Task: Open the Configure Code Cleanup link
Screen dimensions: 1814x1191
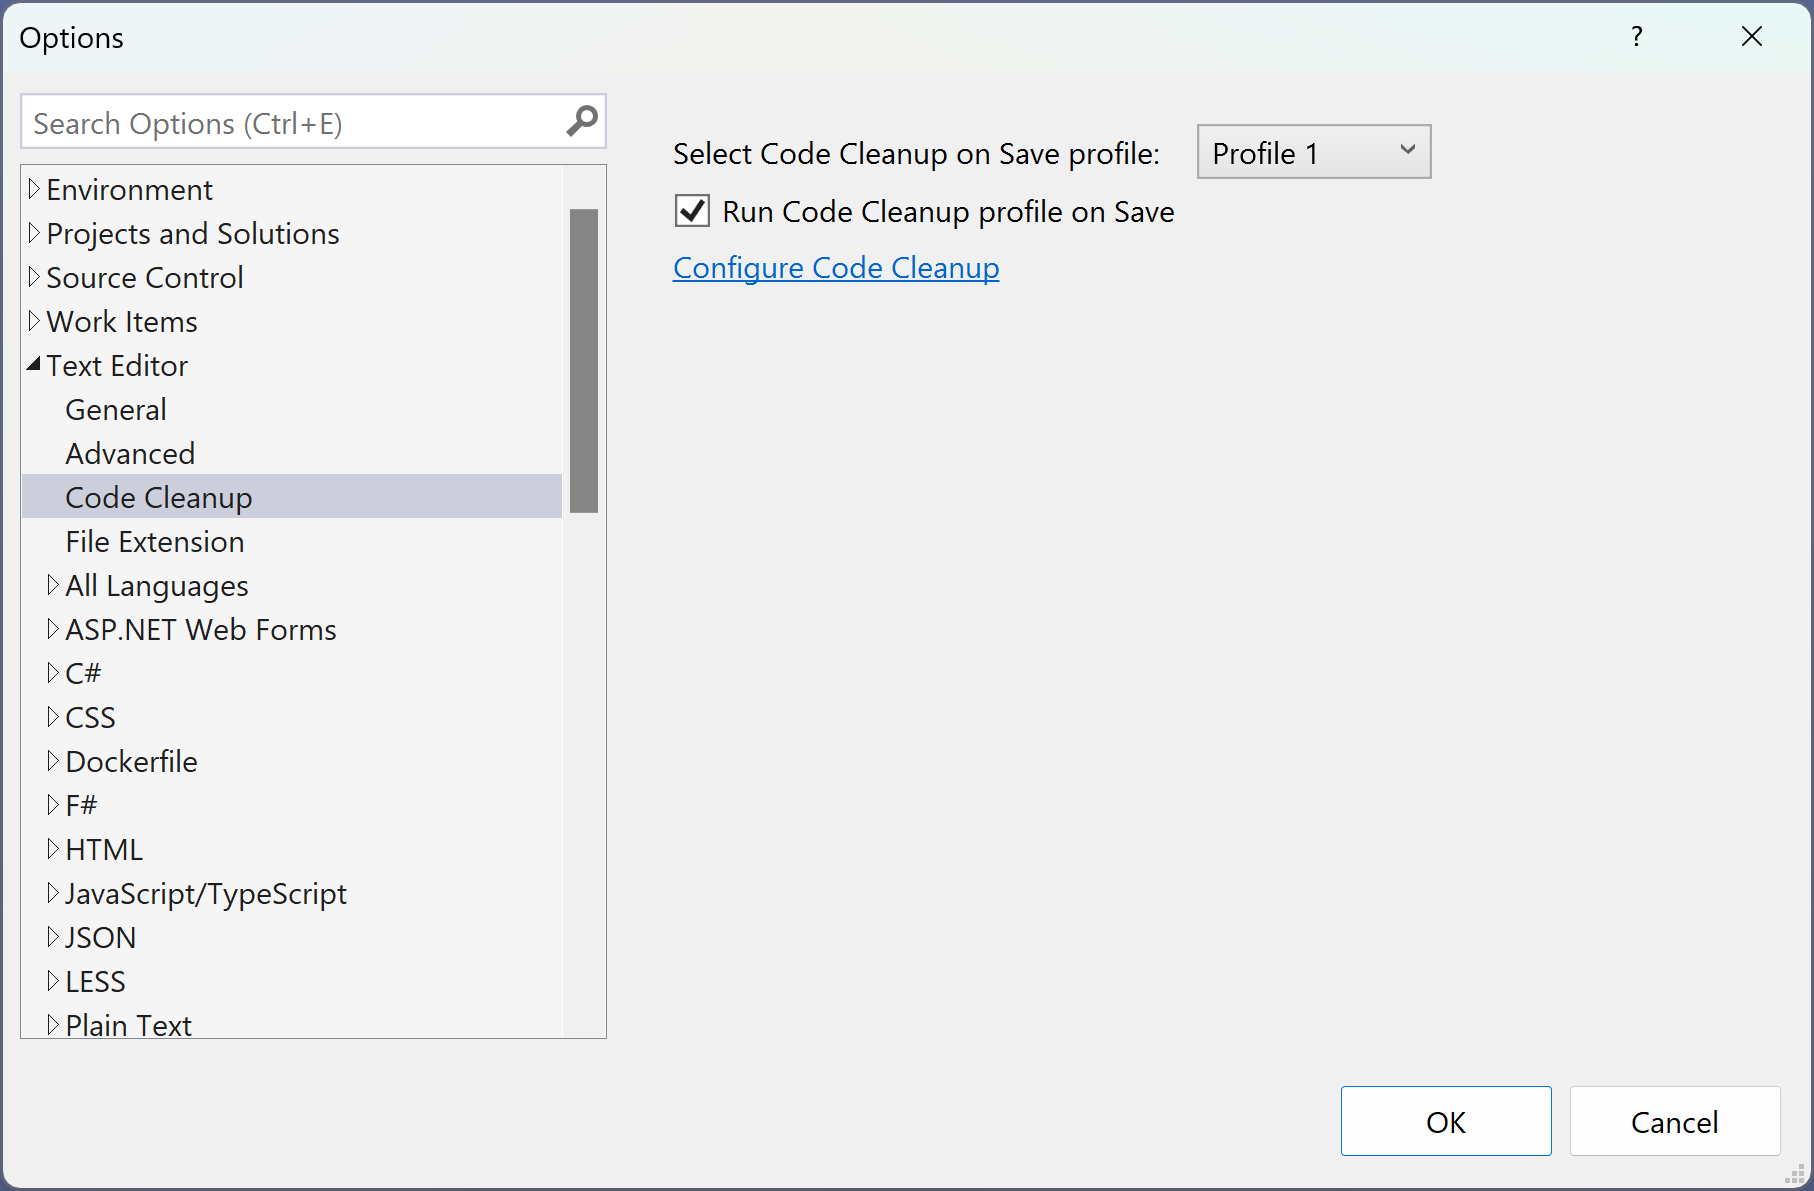Action: click(x=836, y=267)
